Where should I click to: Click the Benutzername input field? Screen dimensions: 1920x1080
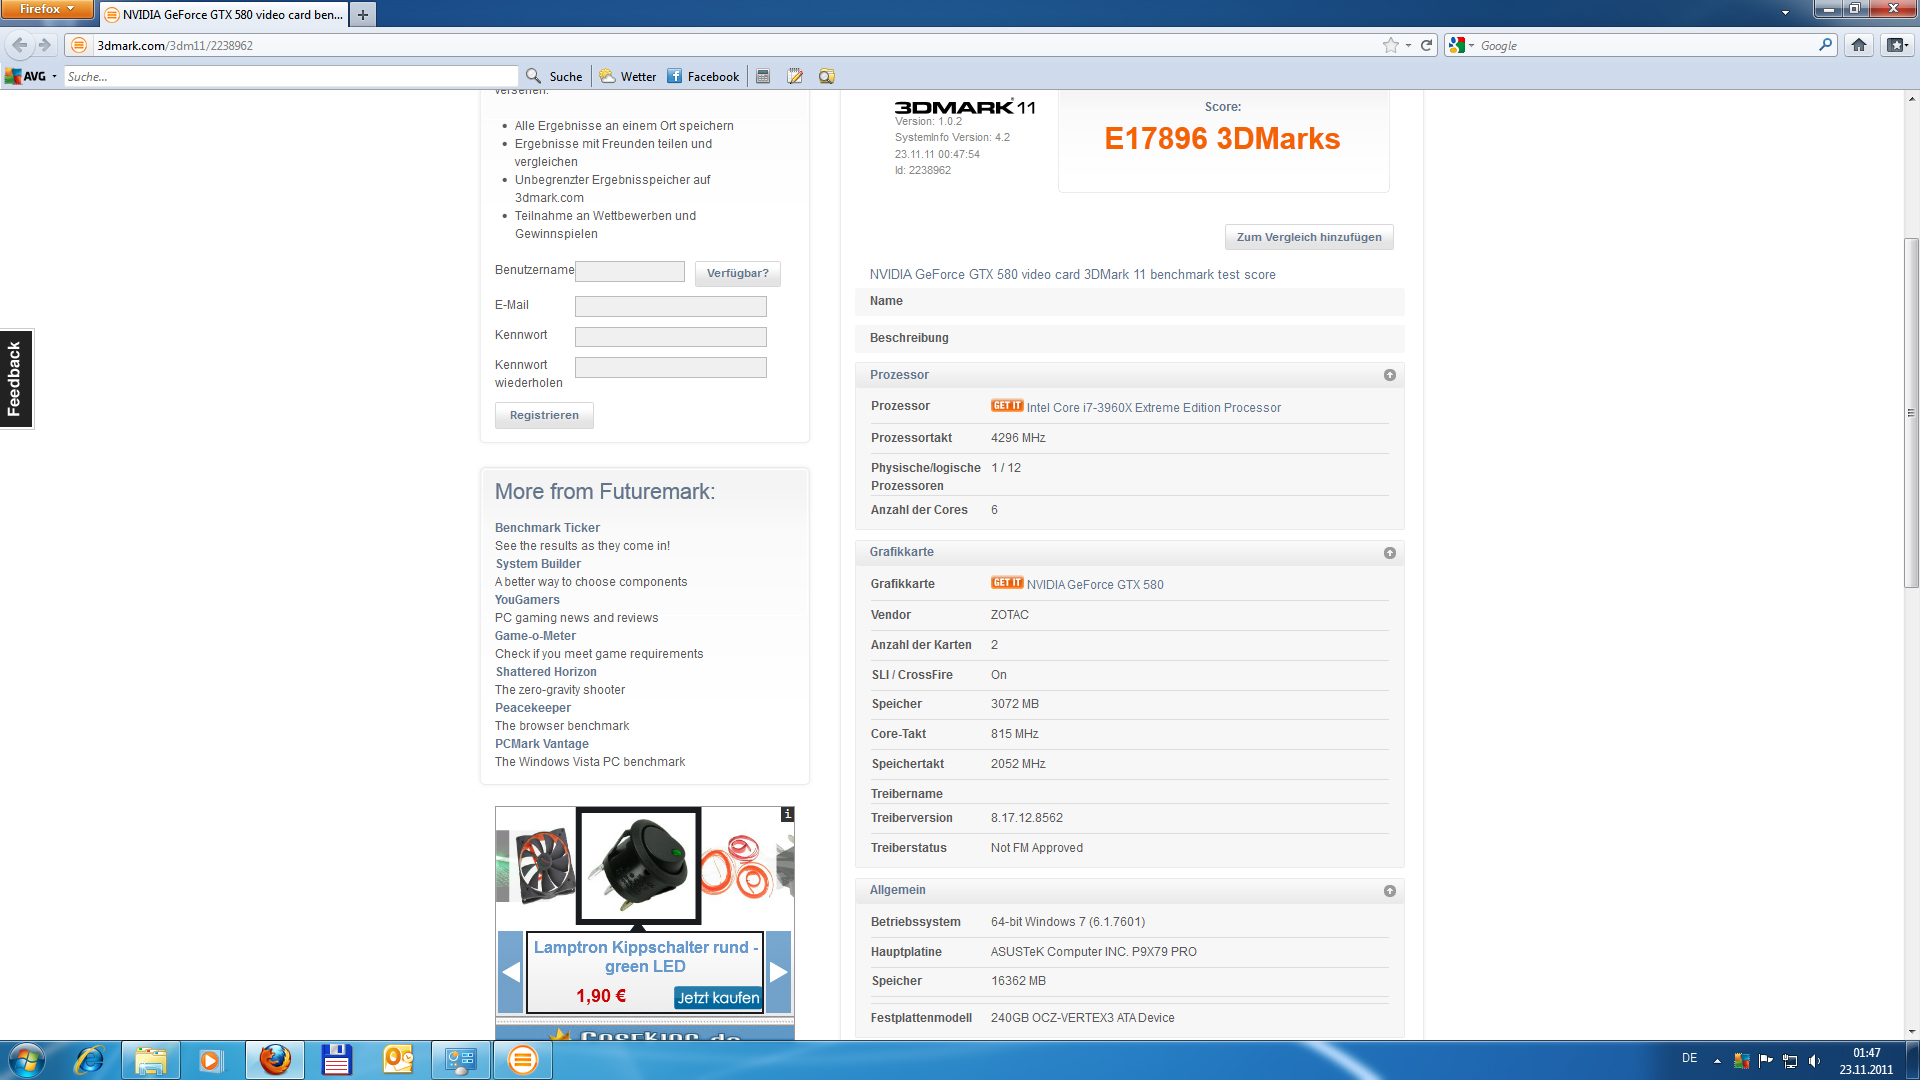point(630,272)
